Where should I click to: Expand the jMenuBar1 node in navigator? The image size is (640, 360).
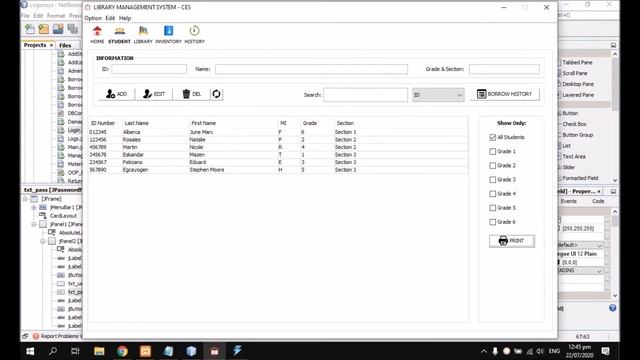(x=34, y=207)
